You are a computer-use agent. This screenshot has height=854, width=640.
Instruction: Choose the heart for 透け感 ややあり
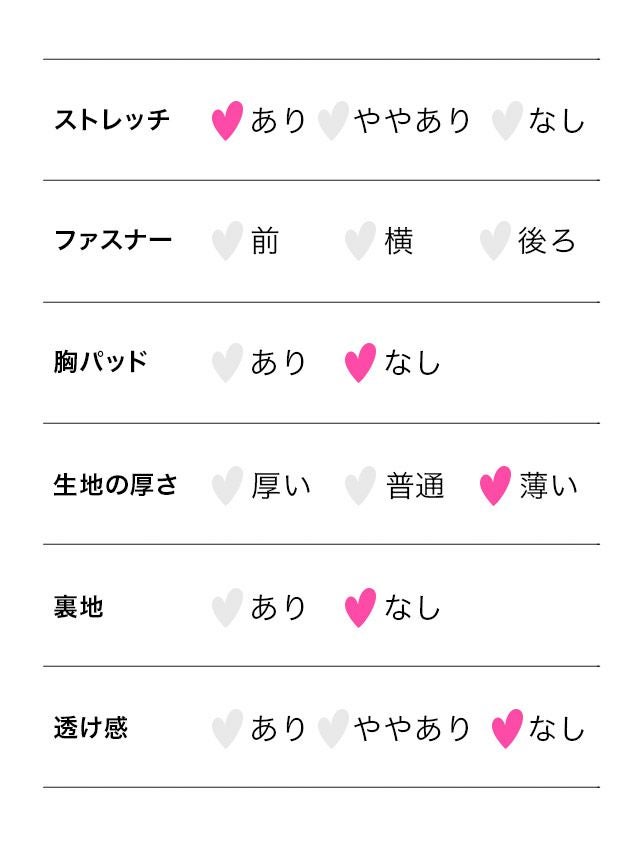pos(332,729)
